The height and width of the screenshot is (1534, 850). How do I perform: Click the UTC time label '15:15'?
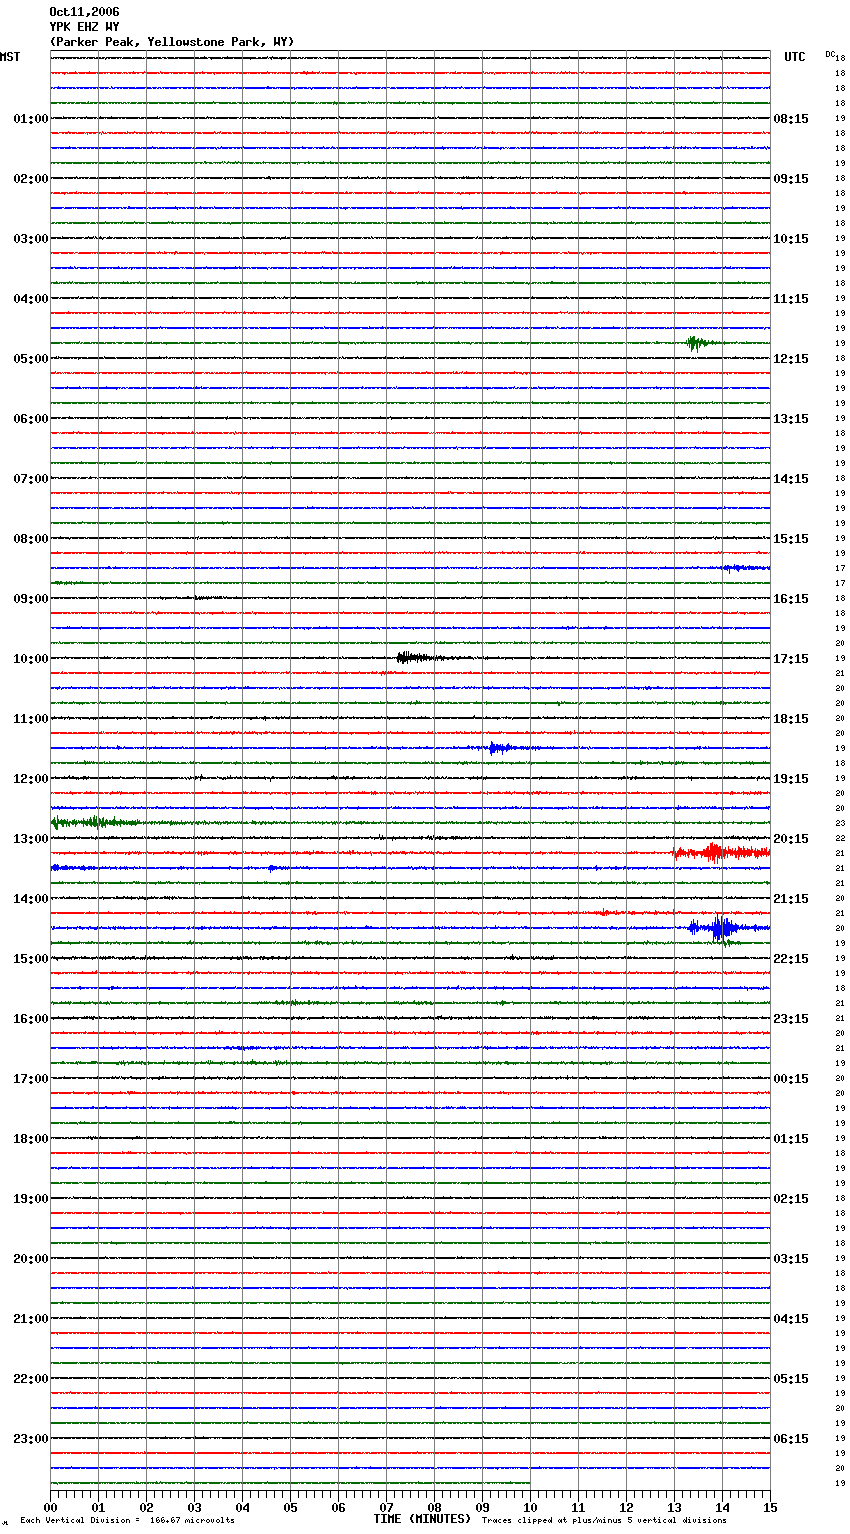pos(791,539)
